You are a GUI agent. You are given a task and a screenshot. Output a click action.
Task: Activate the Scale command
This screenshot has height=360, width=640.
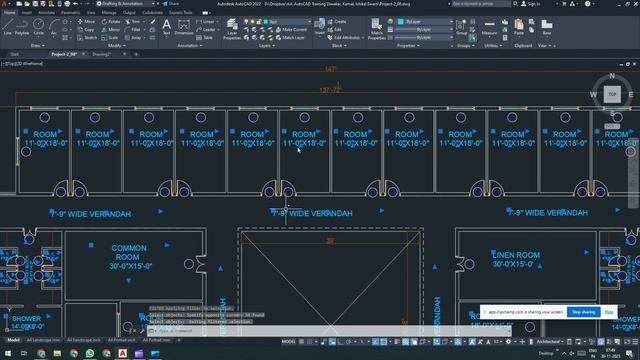[110, 38]
